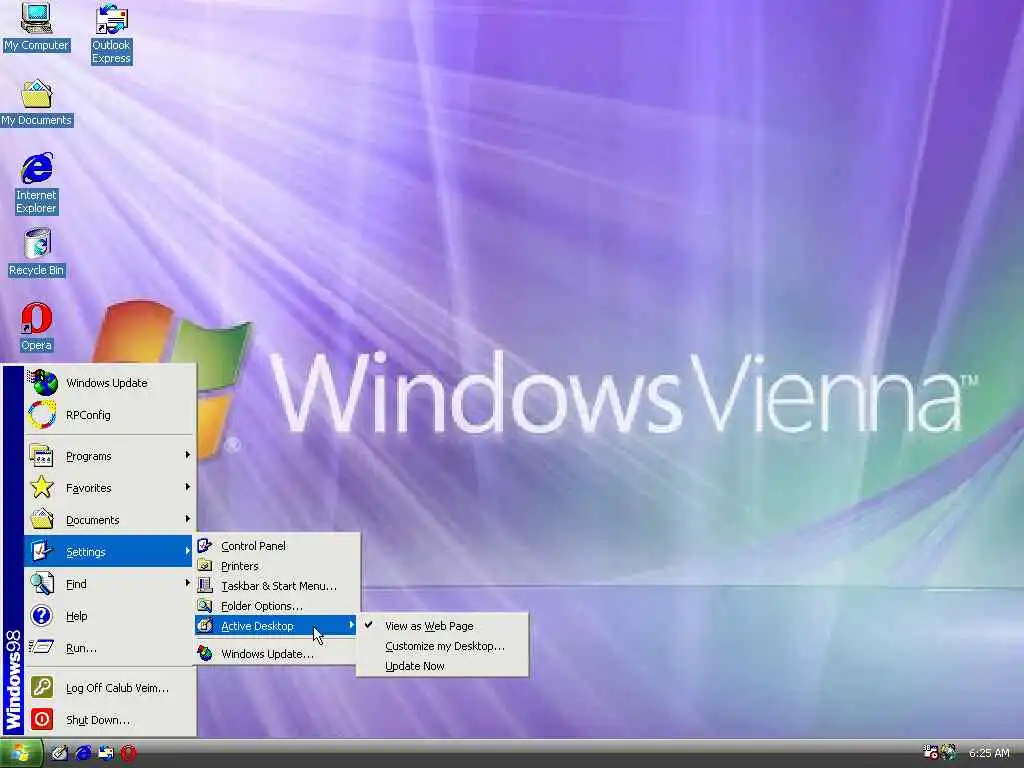
Task: Select the Internet Explorer desktop icon
Action: coord(37,184)
